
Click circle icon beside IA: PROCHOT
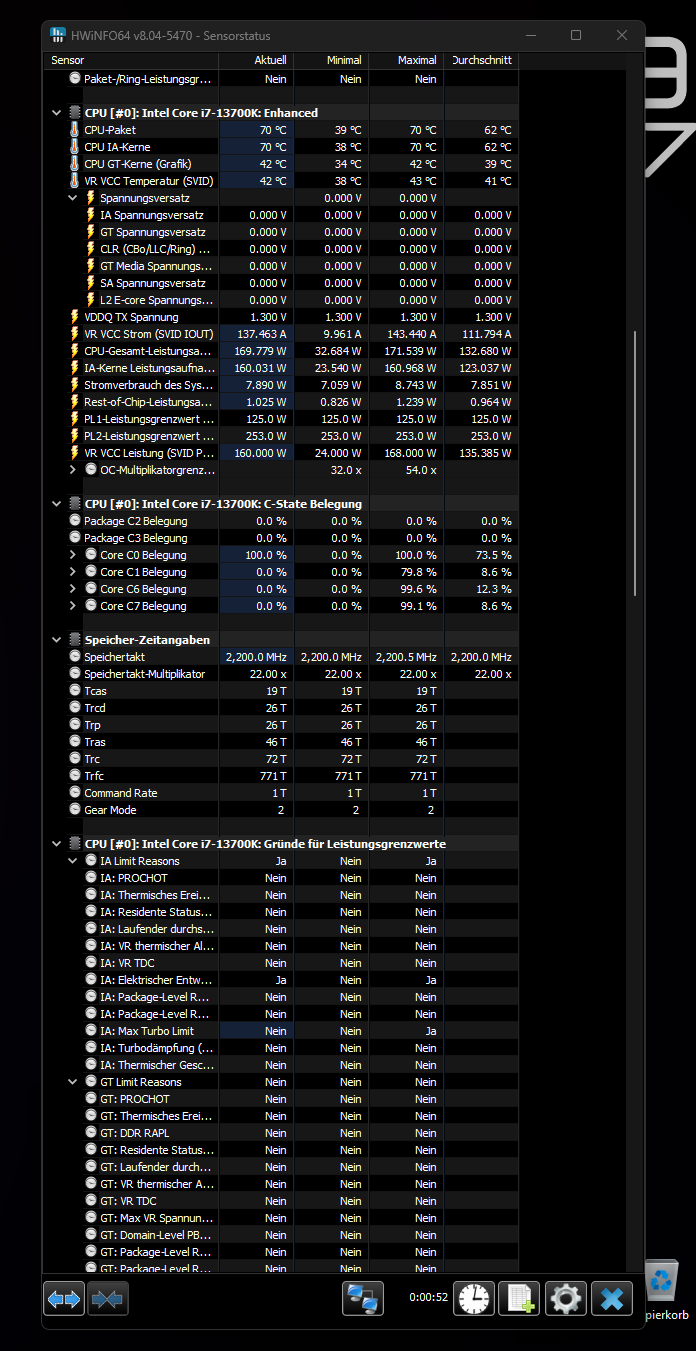pos(91,878)
